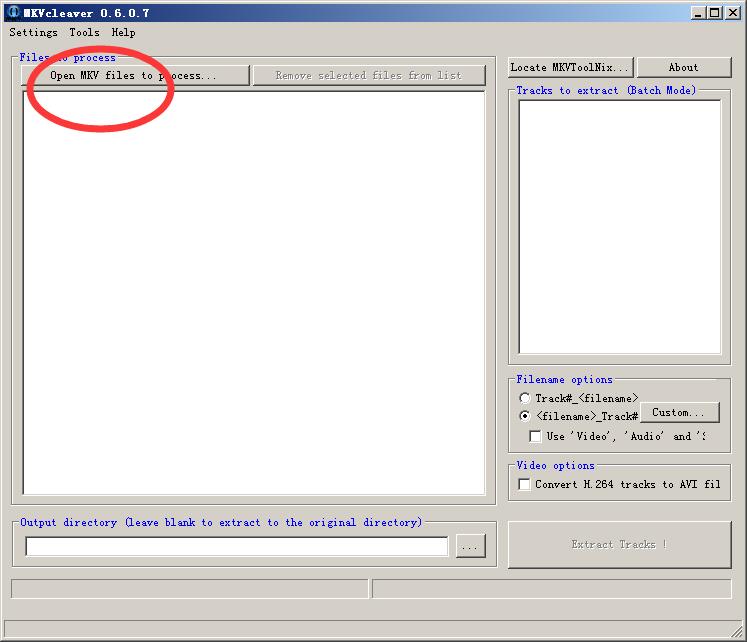Maximize the MKVcleaver window

point(714,12)
